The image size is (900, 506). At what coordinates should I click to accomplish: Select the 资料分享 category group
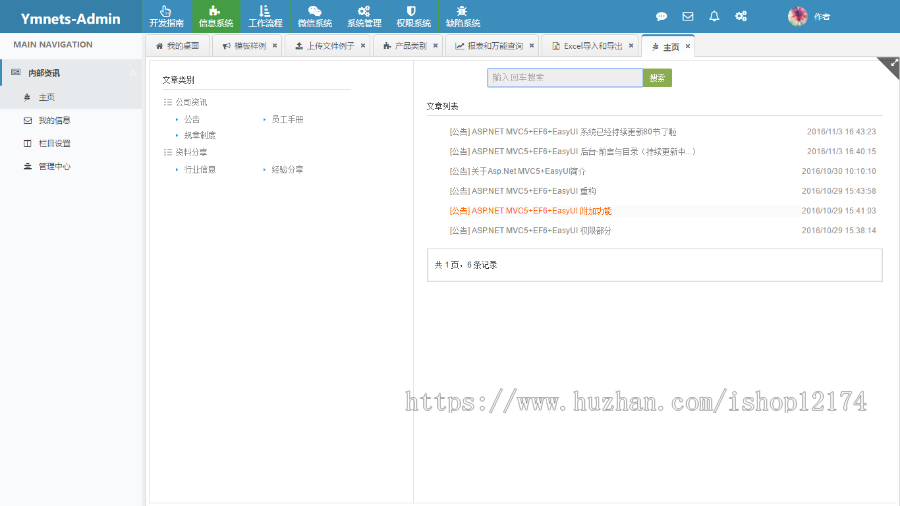click(191, 152)
